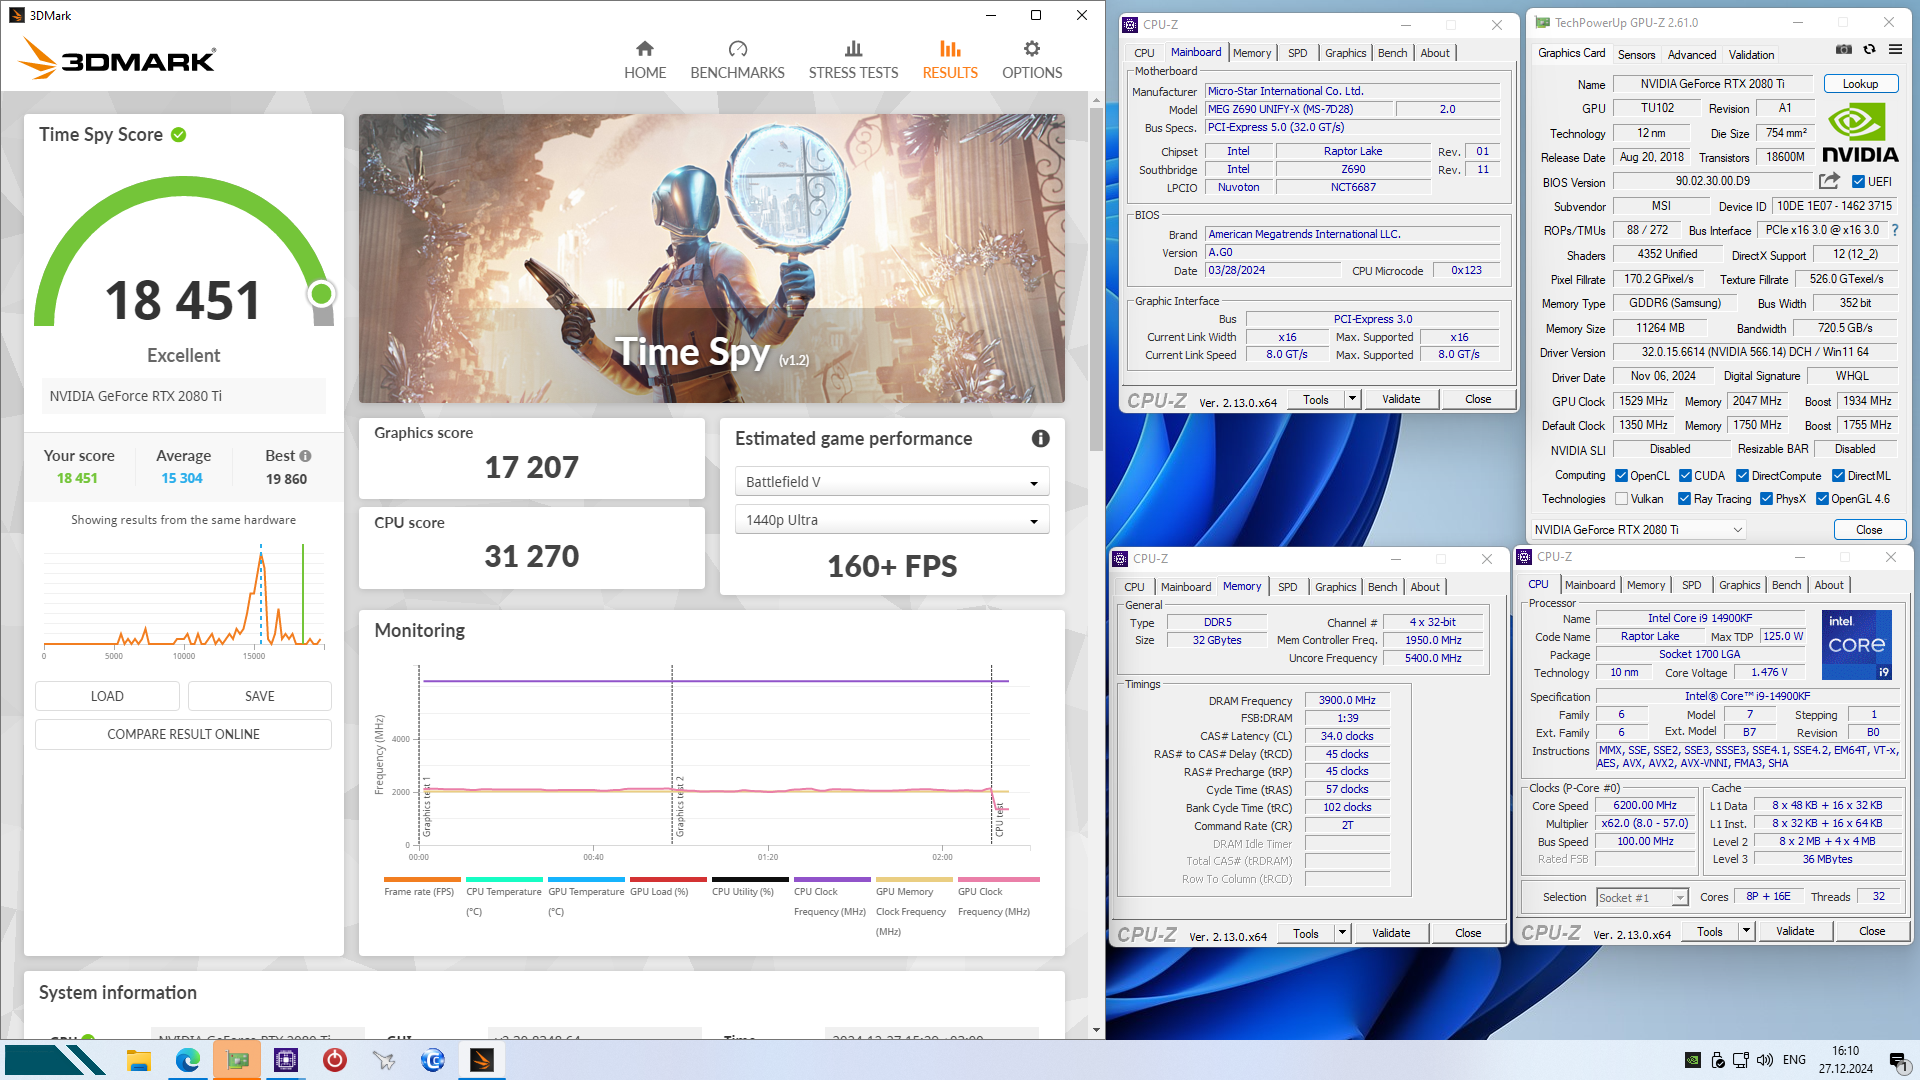1920x1080 pixels.
Task: Open Tools dropdown arrow in CPU-Z Memory window
Action: tap(1342, 933)
